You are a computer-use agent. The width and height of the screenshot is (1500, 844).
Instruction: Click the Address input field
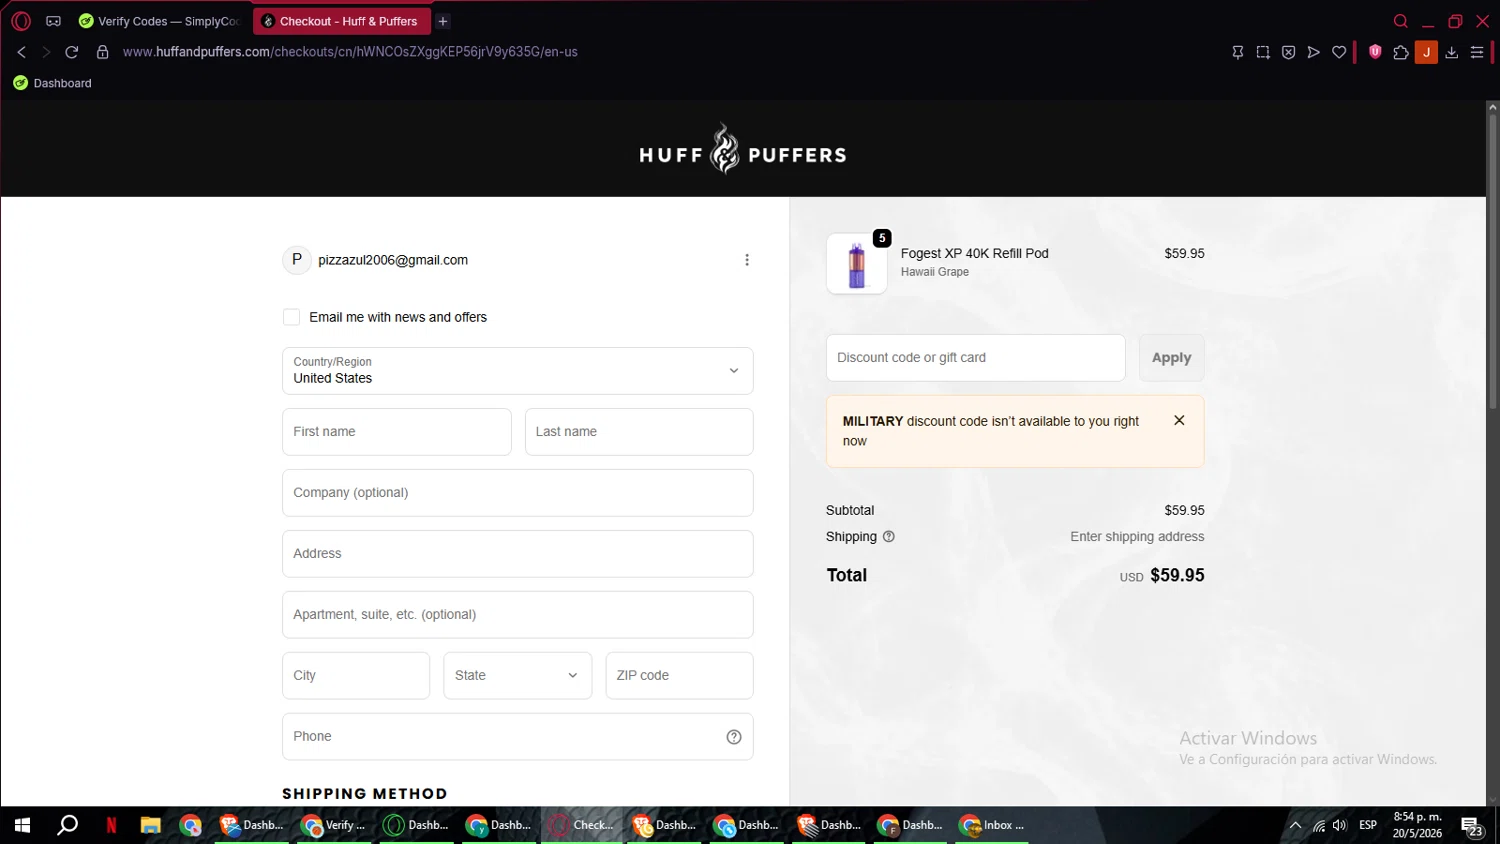pyautogui.click(x=518, y=554)
